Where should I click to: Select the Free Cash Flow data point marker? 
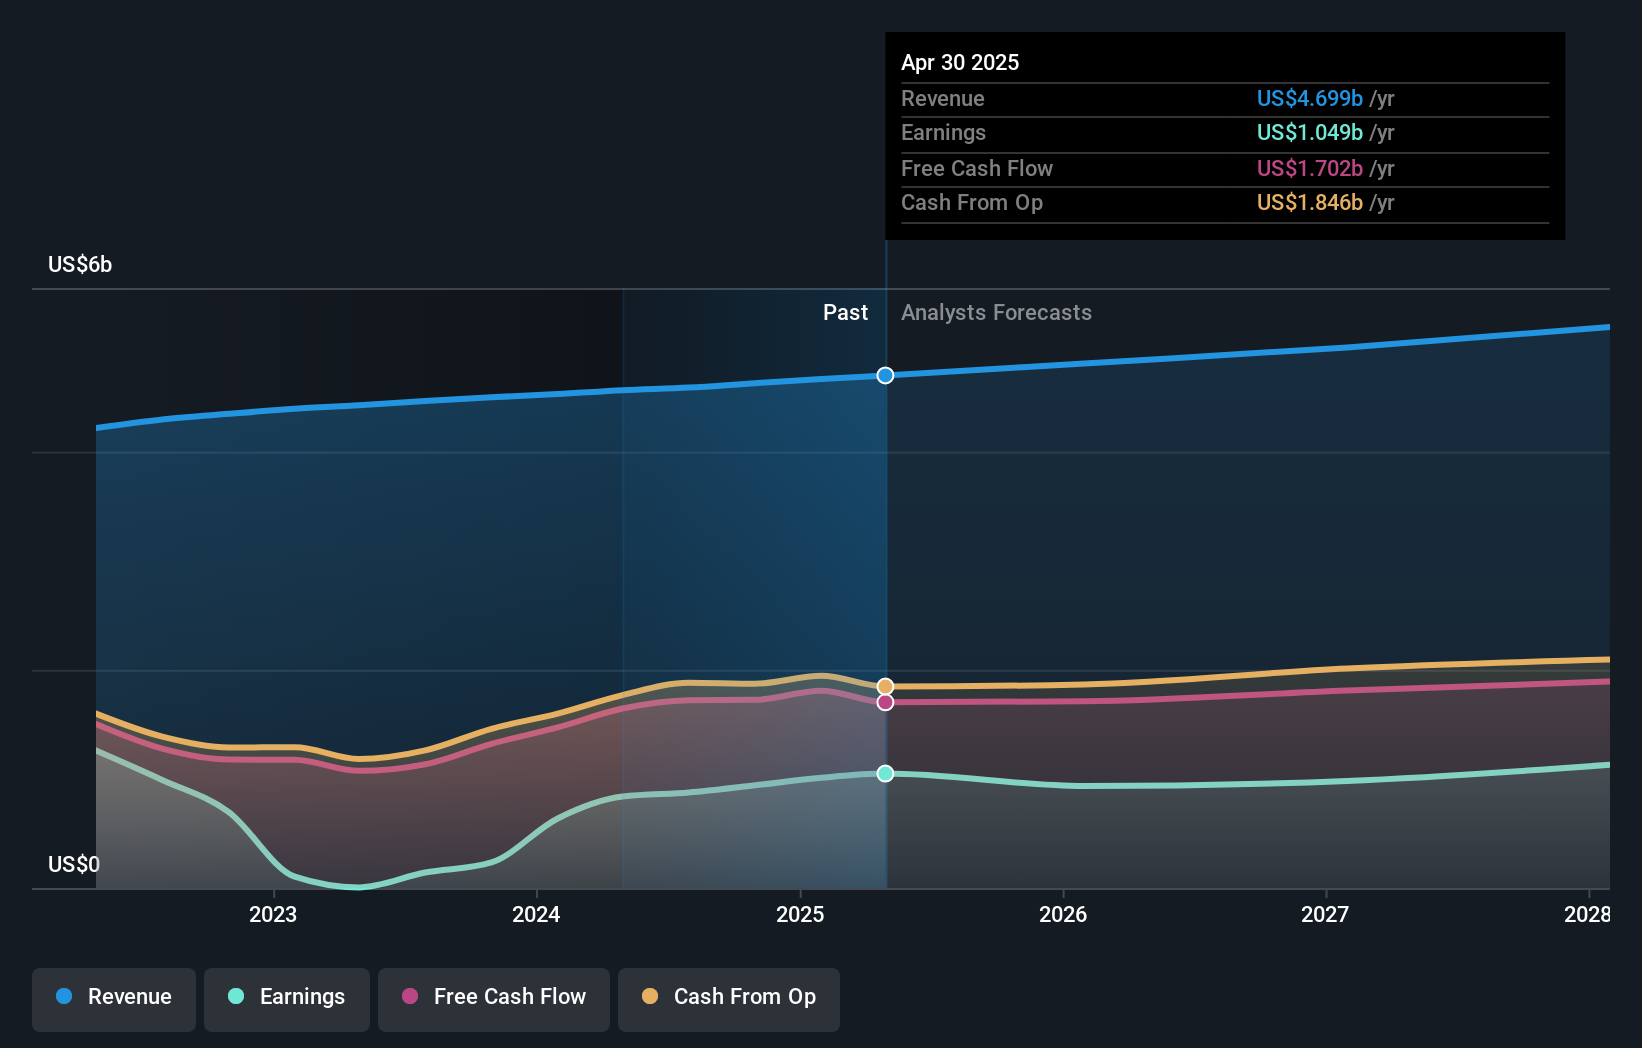point(885,702)
